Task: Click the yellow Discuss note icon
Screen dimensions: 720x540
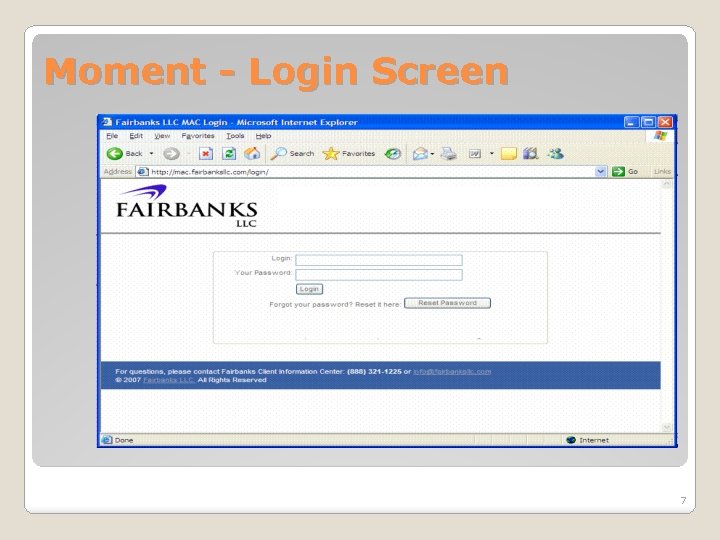Action: pyautogui.click(x=509, y=153)
